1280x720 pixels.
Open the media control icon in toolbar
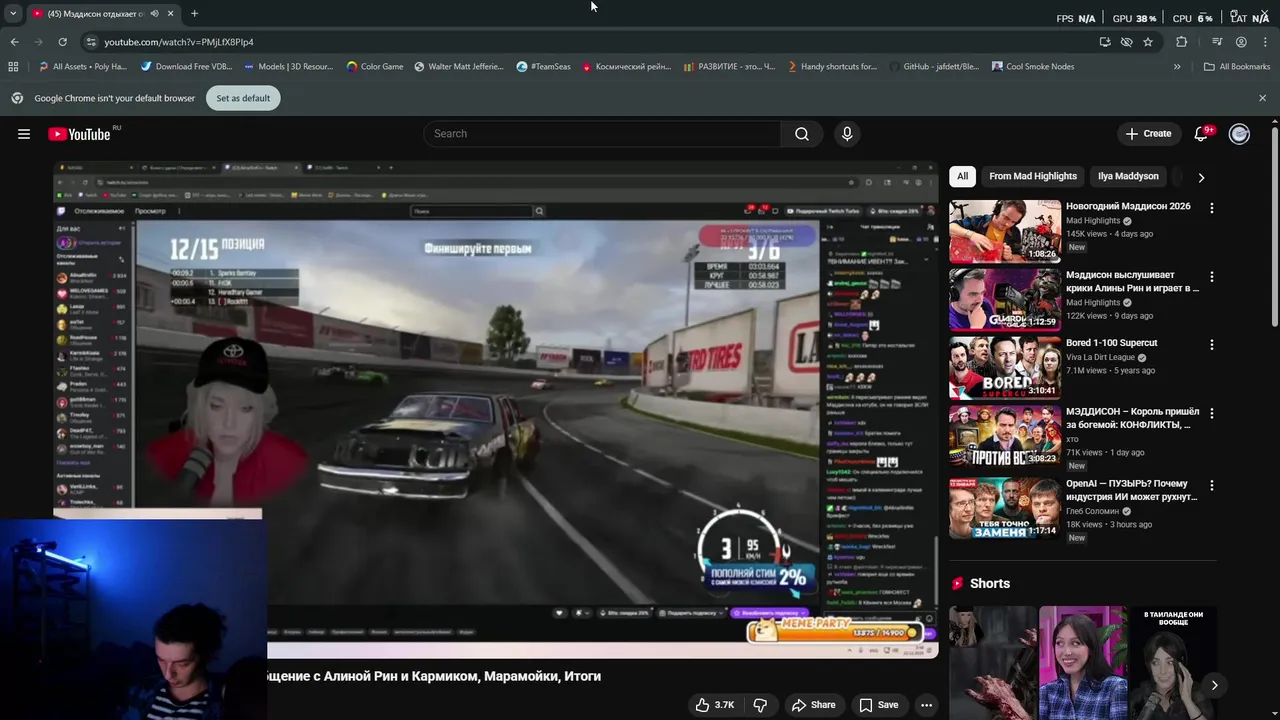pyautogui.click(x=1217, y=42)
